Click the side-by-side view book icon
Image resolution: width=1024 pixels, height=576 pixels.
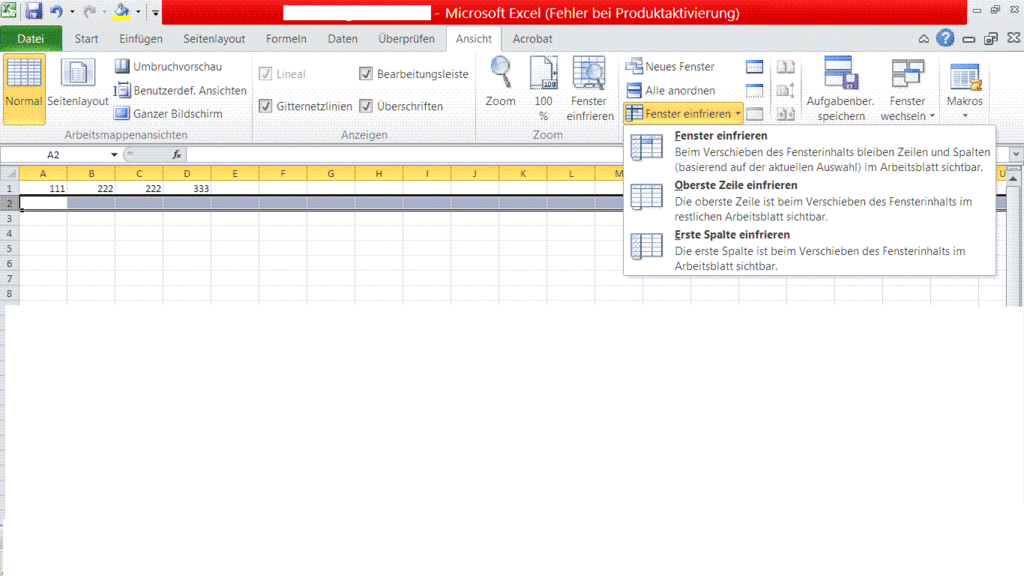786,67
